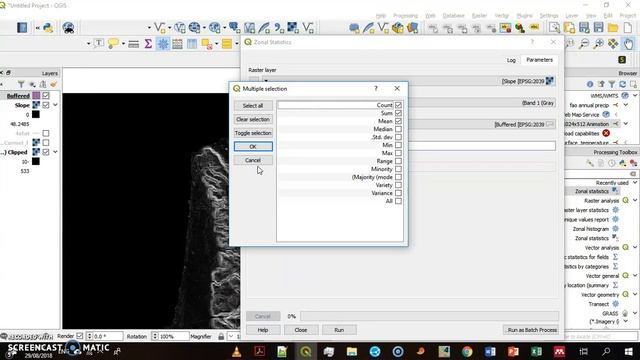Uncheck the Mean statistic checkbox

pos(398,121)
